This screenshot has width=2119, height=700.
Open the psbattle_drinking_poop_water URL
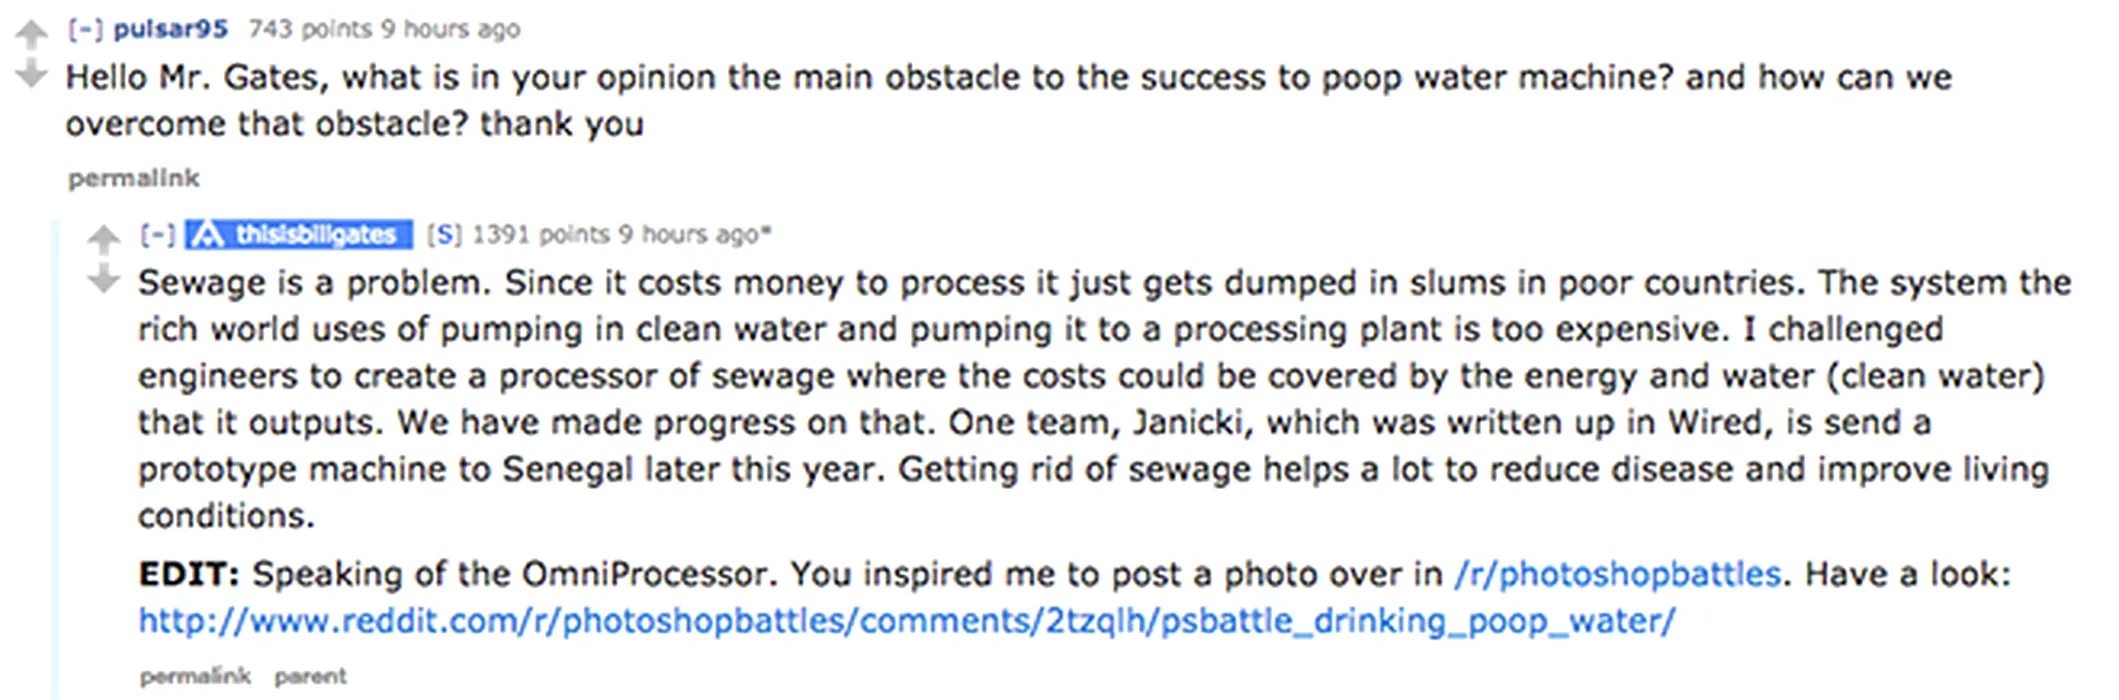[906, 621]
